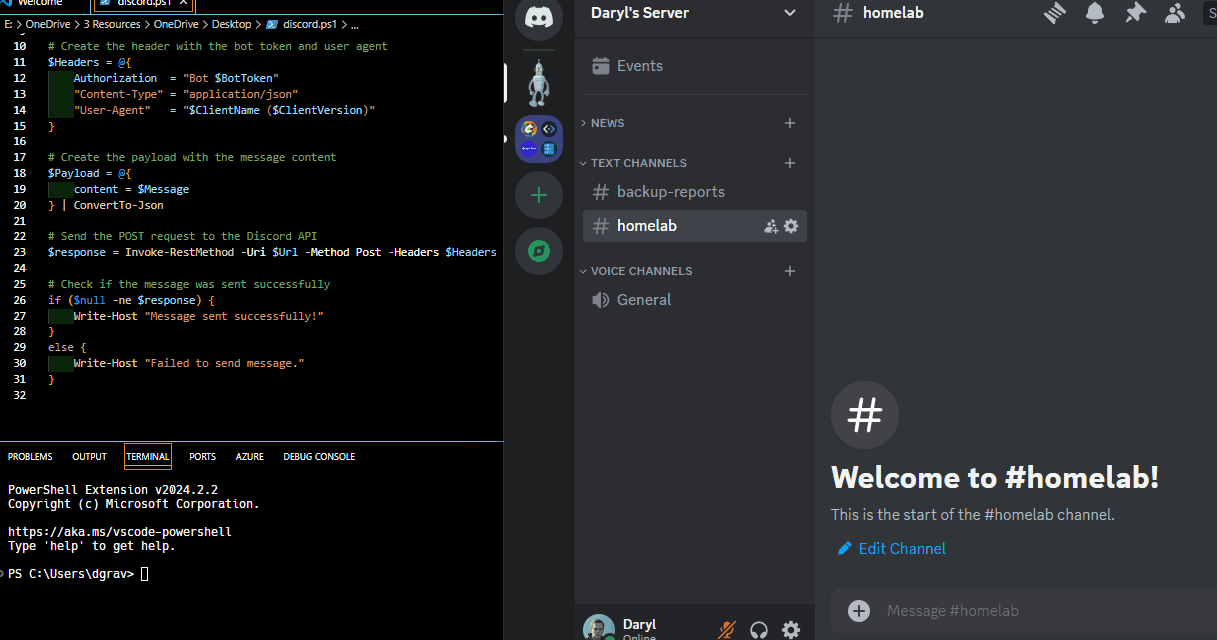Click the Add a Server plus icon
This screenshot has height=640, width=1217.
(x=539, y=195)
